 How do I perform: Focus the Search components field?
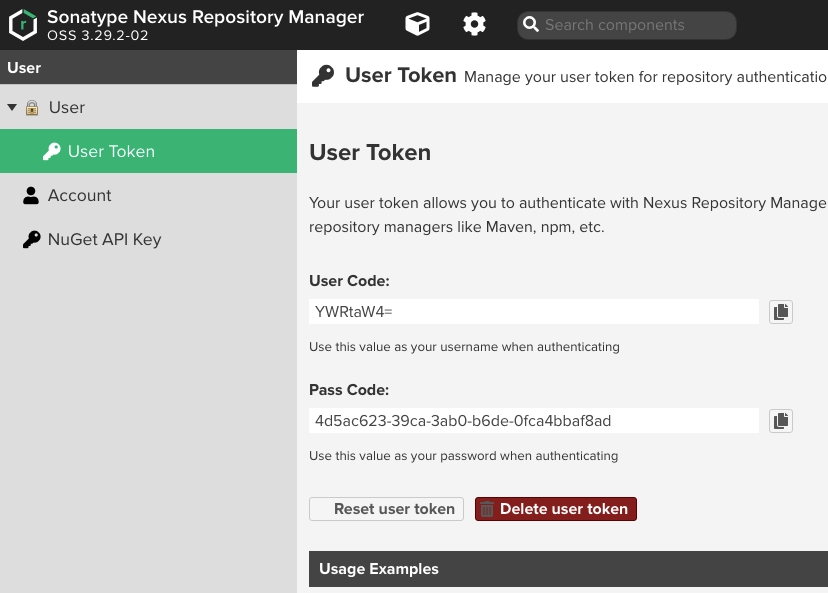627,25
